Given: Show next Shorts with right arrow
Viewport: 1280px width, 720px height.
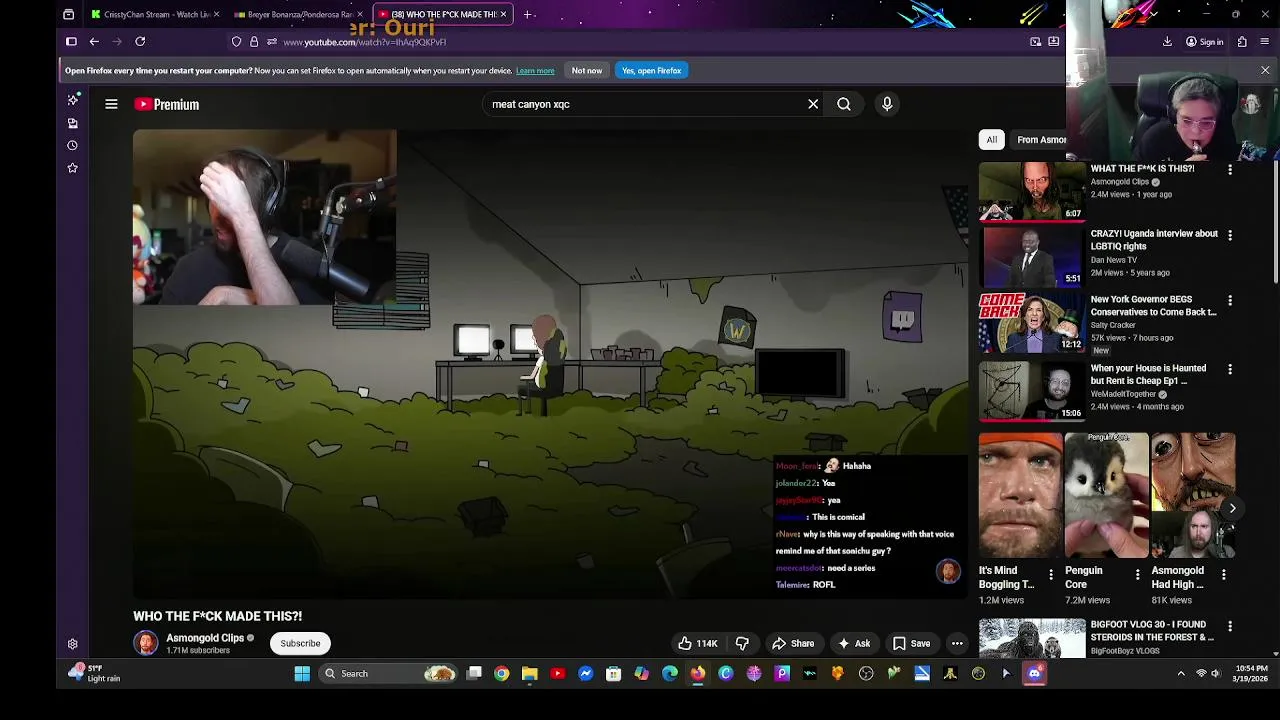Looking at the screenshot, I should pos(1232,508).
